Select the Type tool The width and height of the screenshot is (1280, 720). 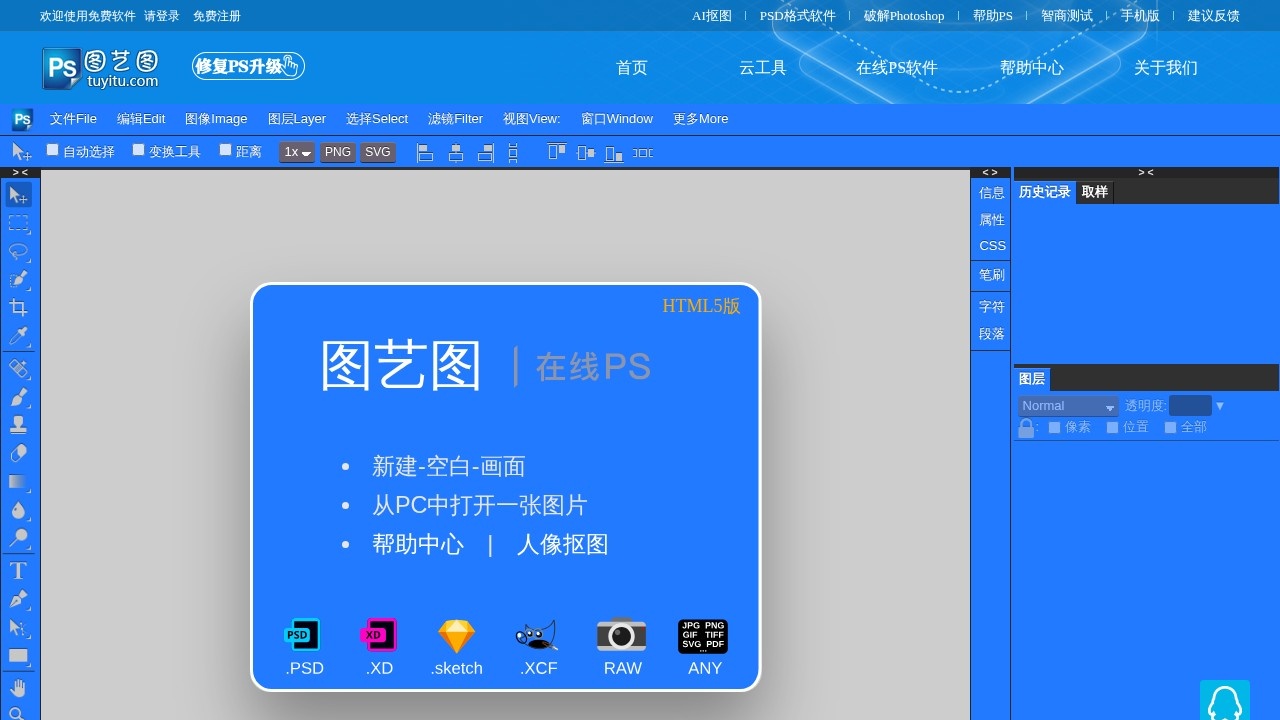[x=19, y=571]
